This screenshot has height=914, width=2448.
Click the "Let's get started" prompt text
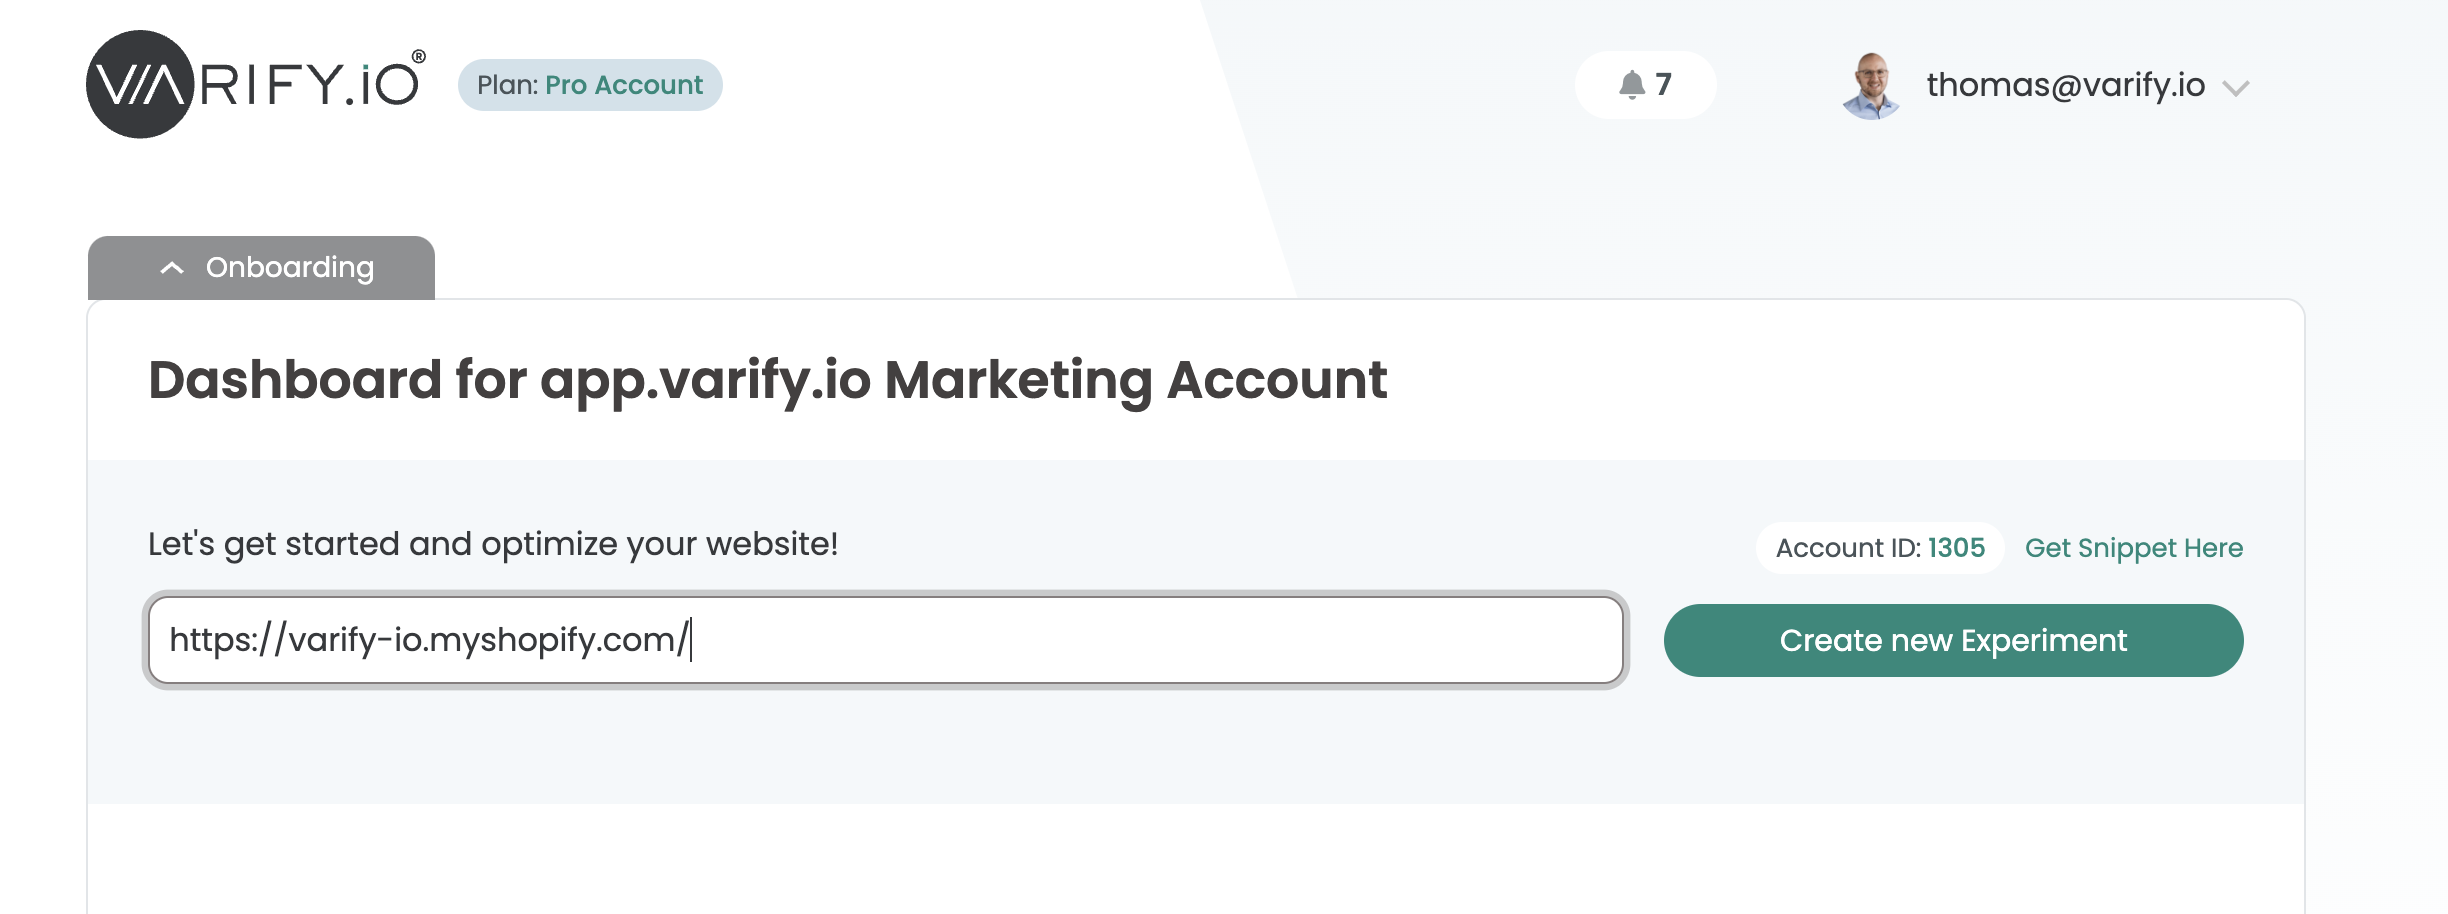[493, 544]
